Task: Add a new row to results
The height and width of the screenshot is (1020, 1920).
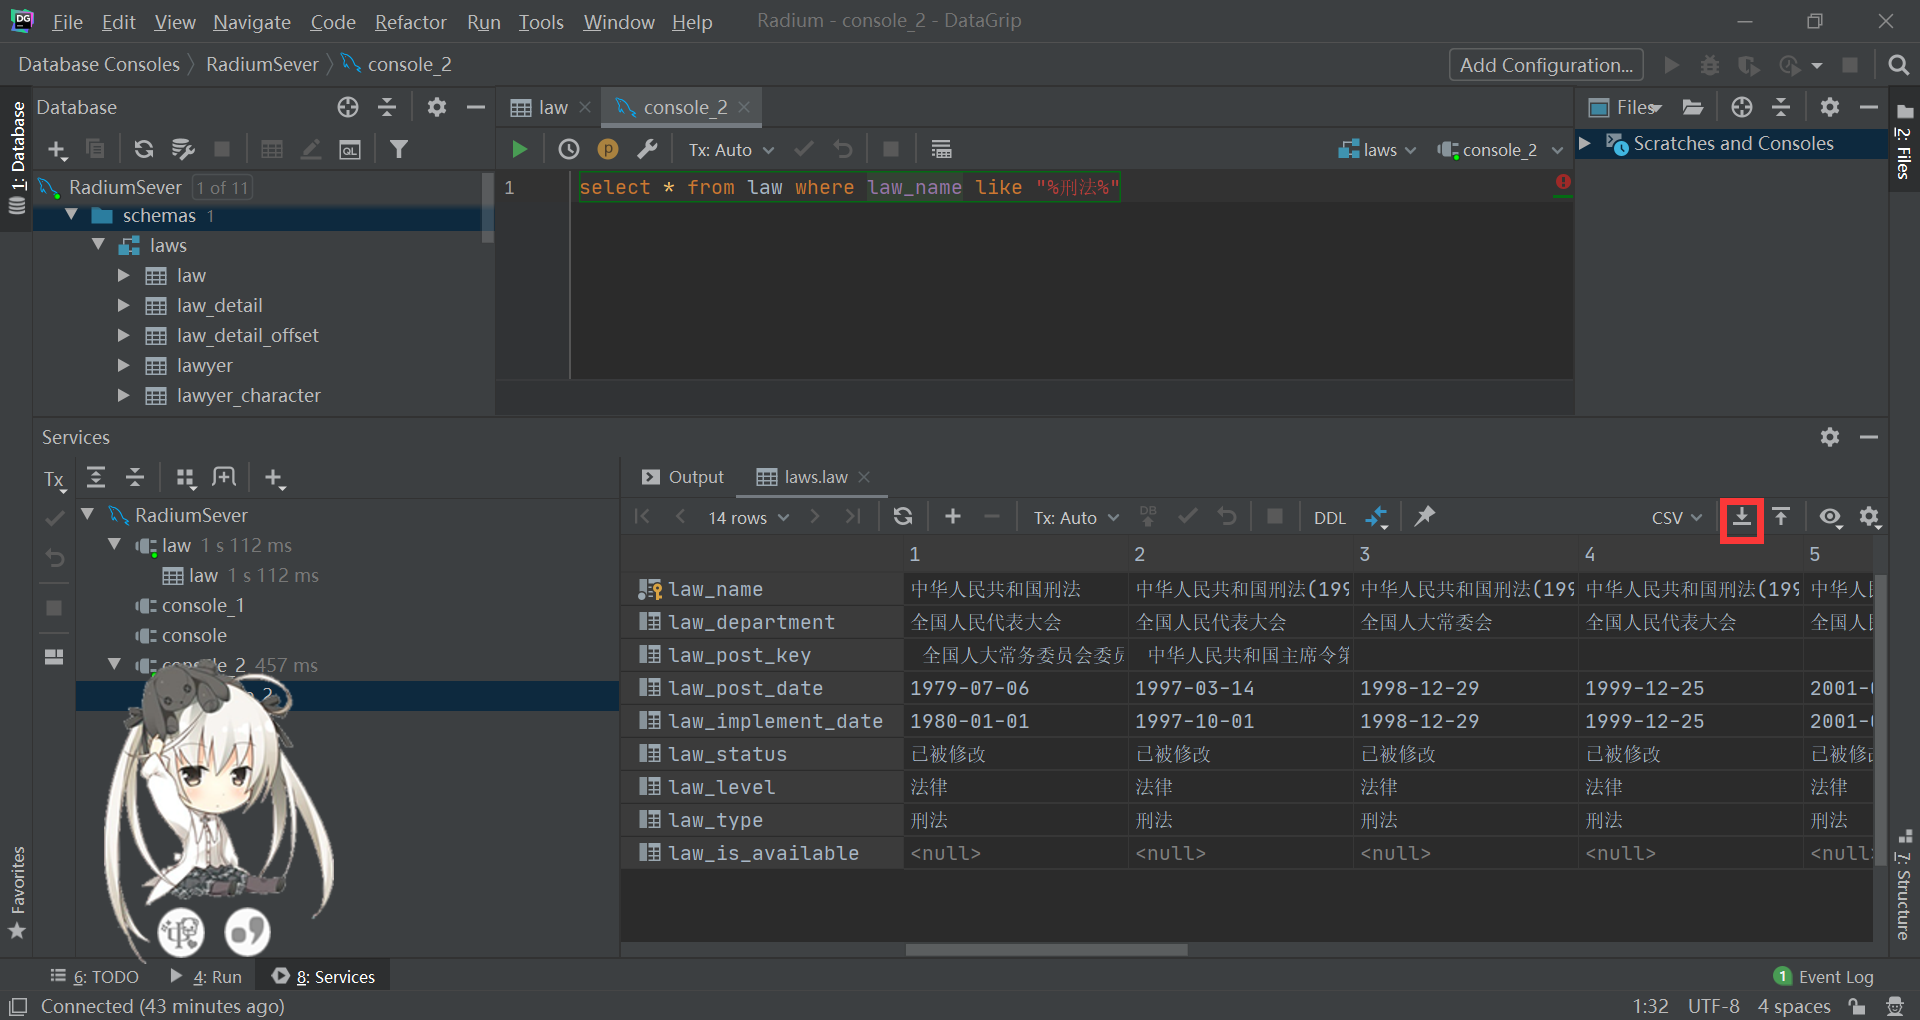Action: pos(953,516)
